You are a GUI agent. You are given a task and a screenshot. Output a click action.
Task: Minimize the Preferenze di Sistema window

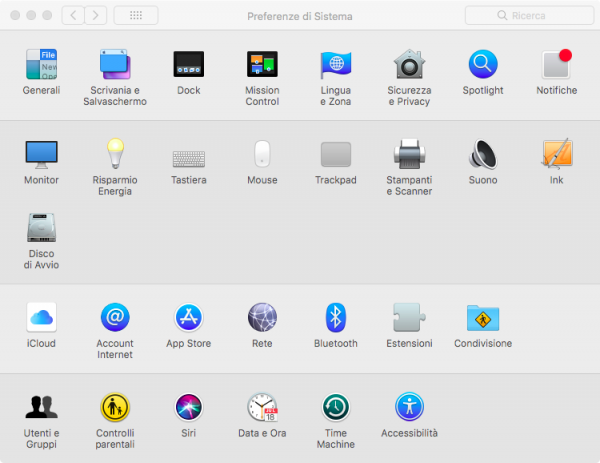coord(31,15)
